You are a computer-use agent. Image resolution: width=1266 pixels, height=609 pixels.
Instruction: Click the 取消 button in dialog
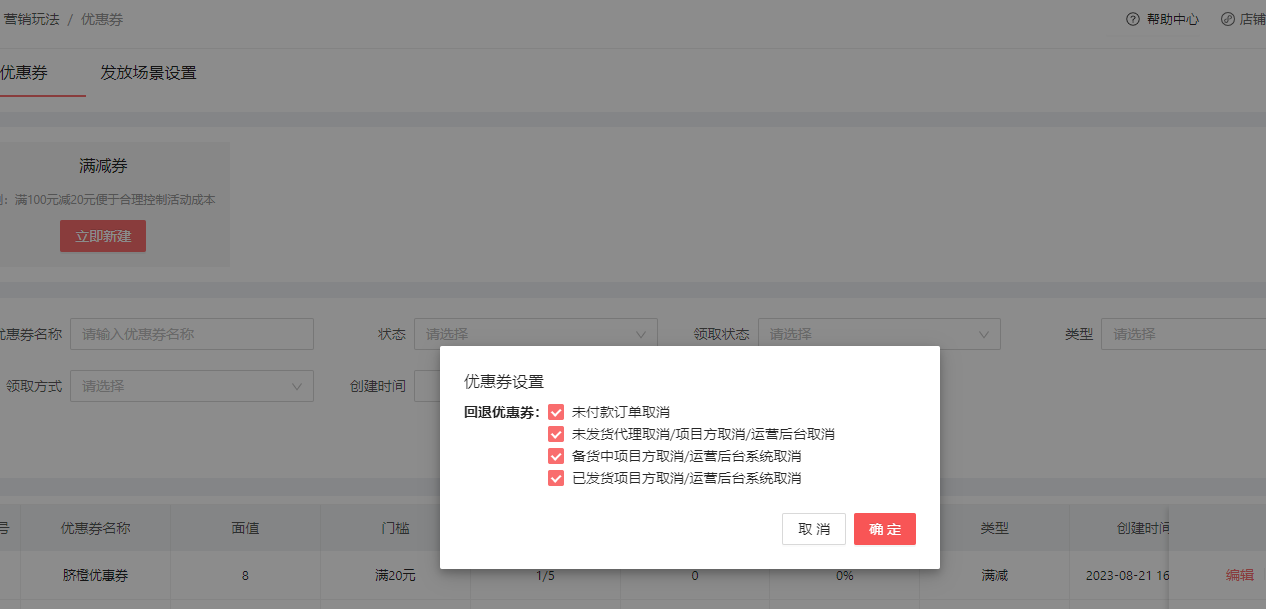tap(813, 529)
